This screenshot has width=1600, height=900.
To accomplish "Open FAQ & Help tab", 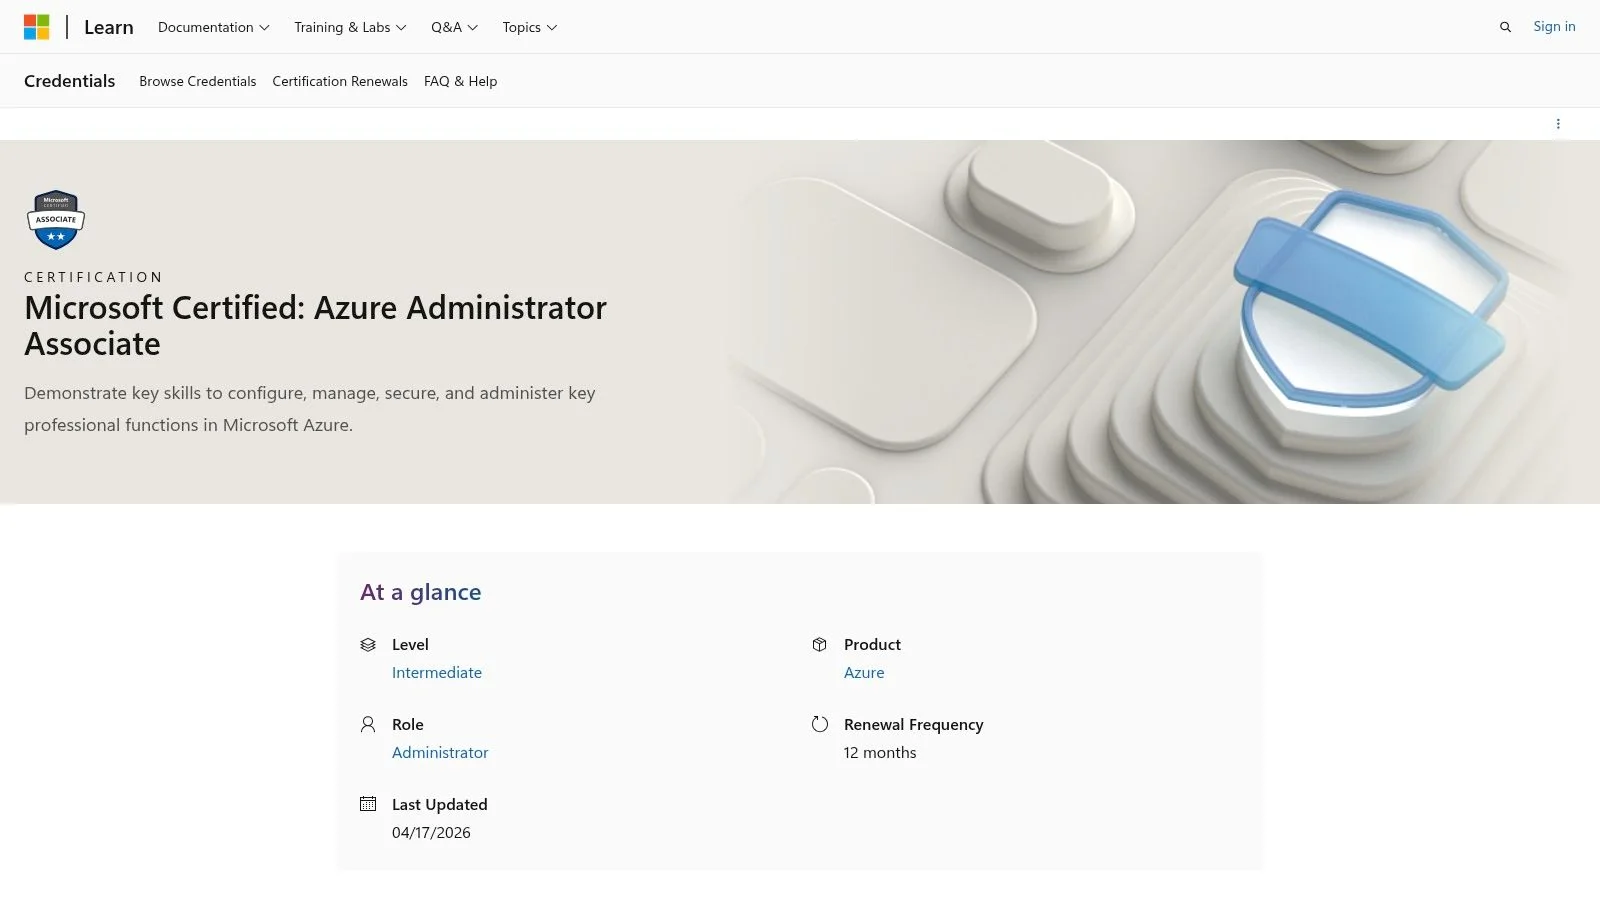I will click(460, 81).
